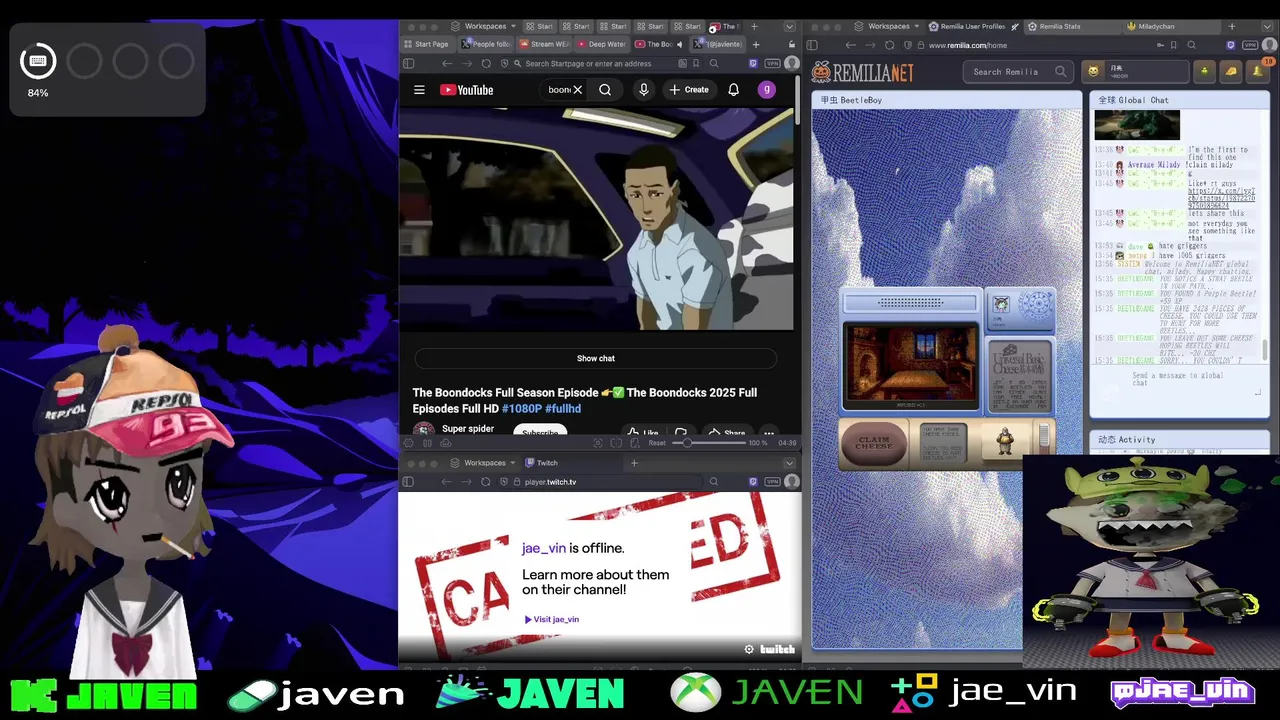Add new tab beside (@javiente) tab
The image size is (1280, 720).
[756, 44]
